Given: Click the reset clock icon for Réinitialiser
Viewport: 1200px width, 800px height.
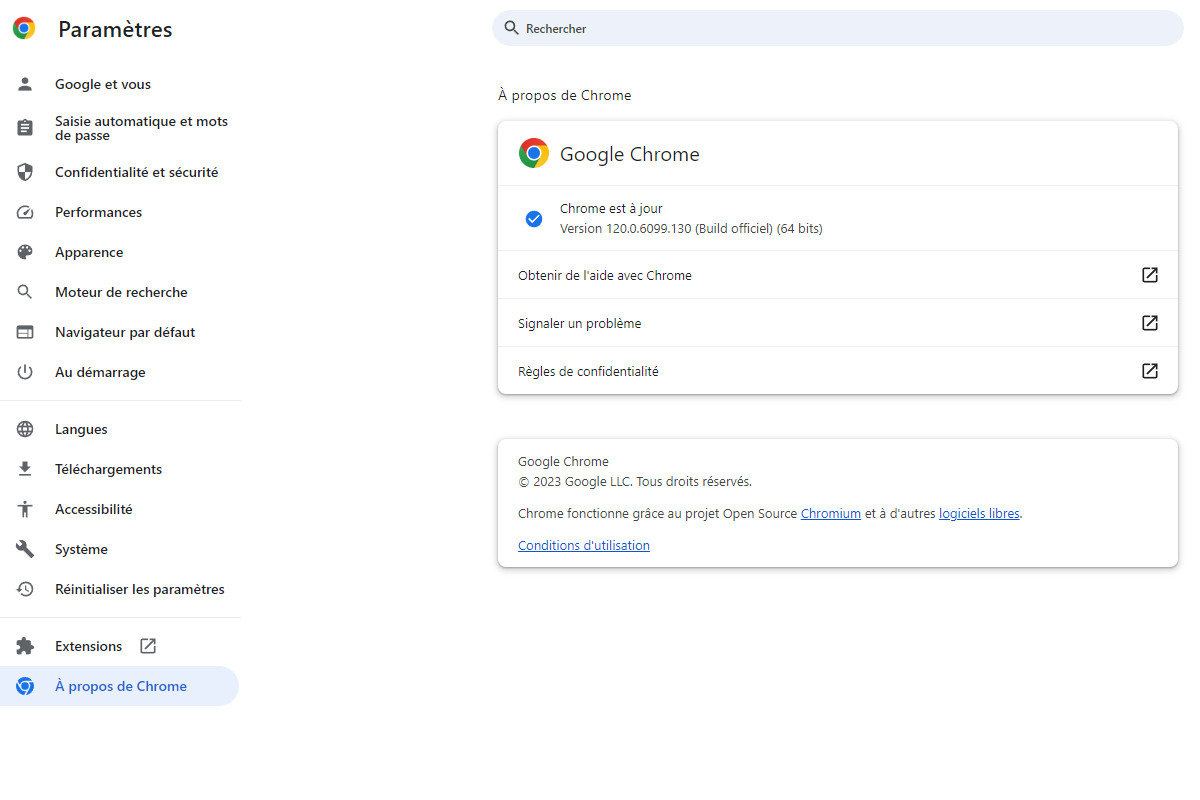Looking at the screenshot, I should (25, 589).
